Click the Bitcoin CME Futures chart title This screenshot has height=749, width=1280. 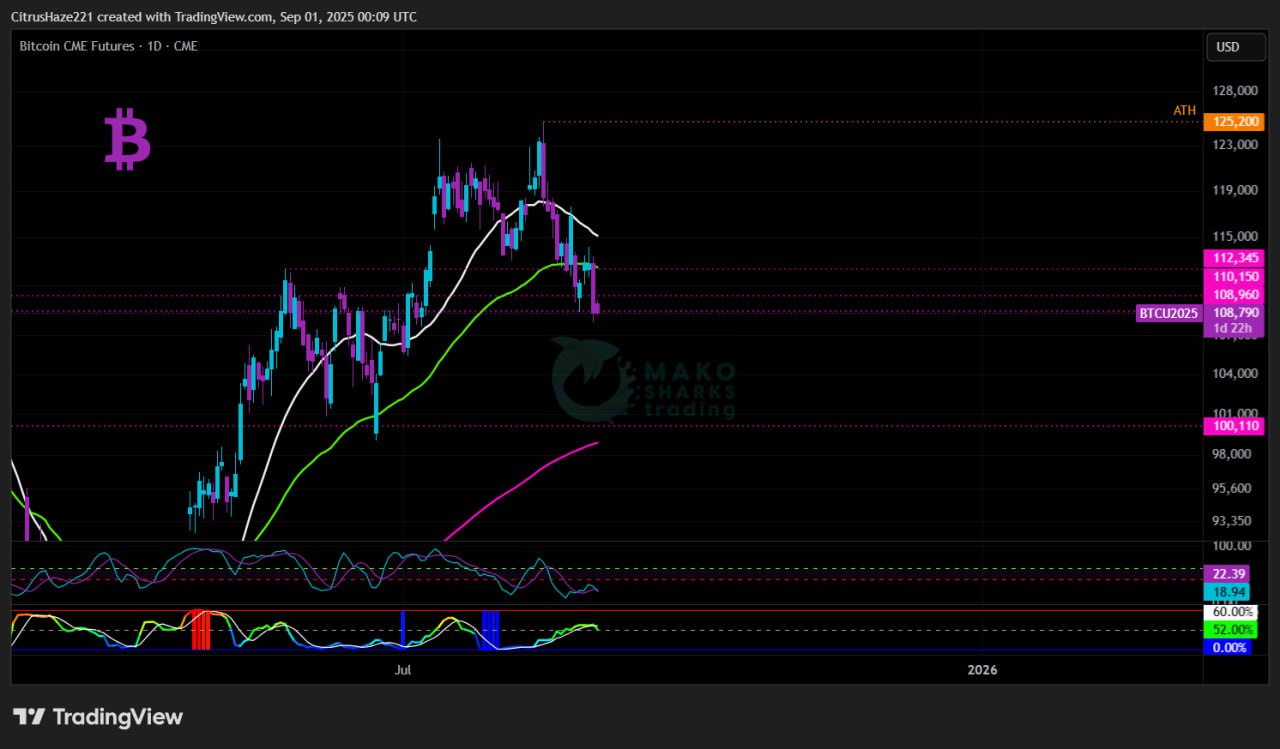click(x=108, y=46)
